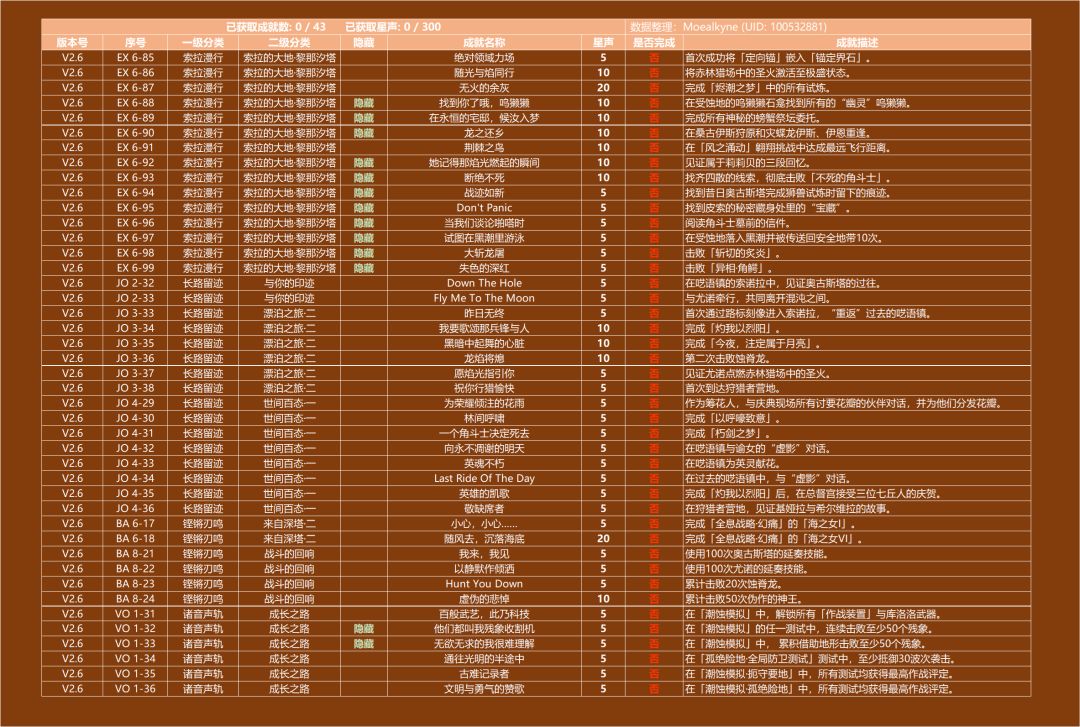Click the '否' status in the EX 6-86 row

point(654,73)
